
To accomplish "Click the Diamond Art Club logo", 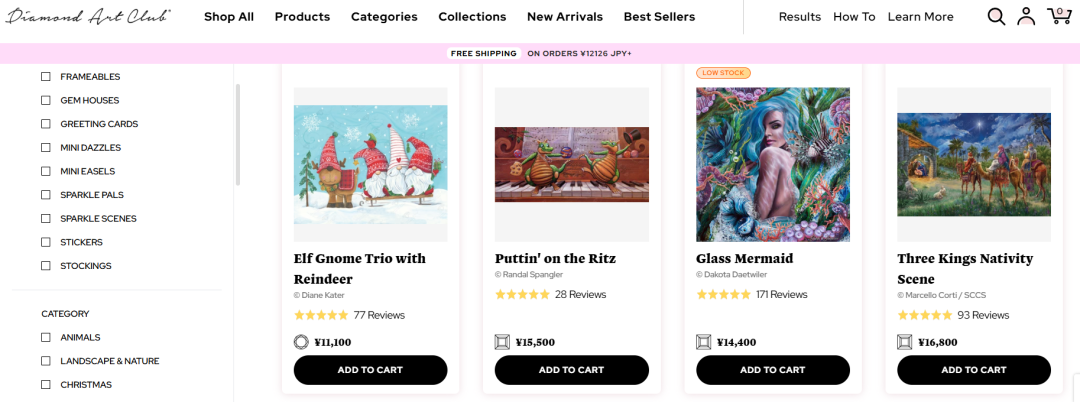I will pos(88,16).
